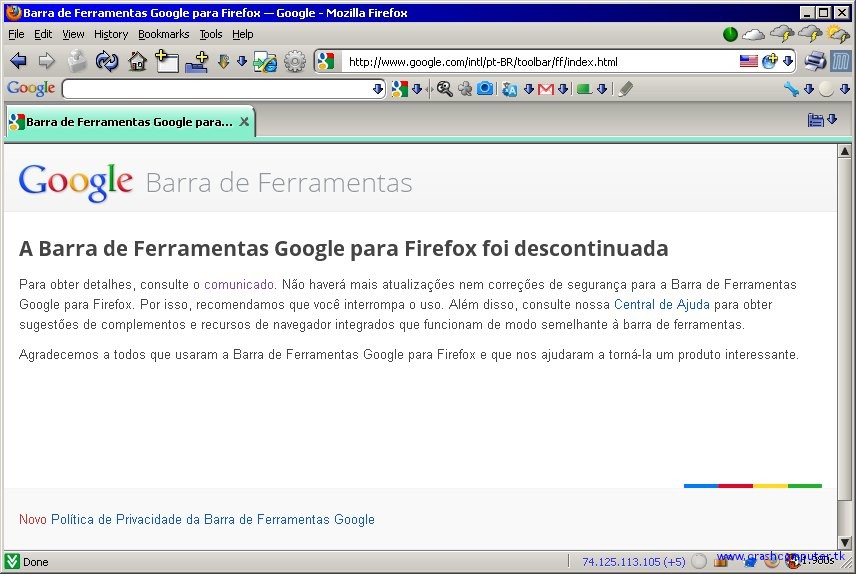The height and width of the screenshot is (574, 856).
Task: Expand dropdown arrow beside the green notebook icon
Action: 602,89
